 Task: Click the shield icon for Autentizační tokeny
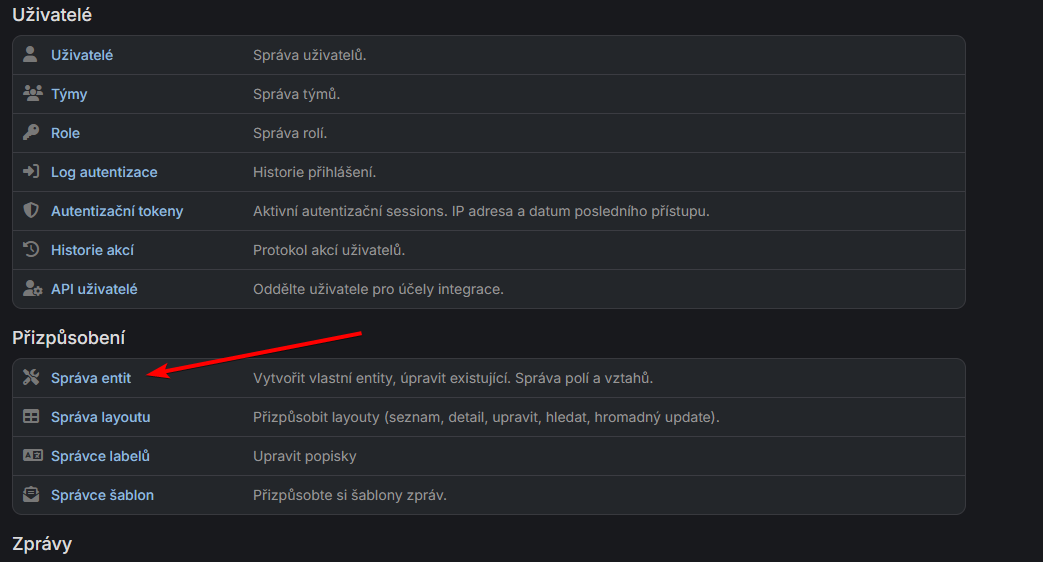[31, 211]
